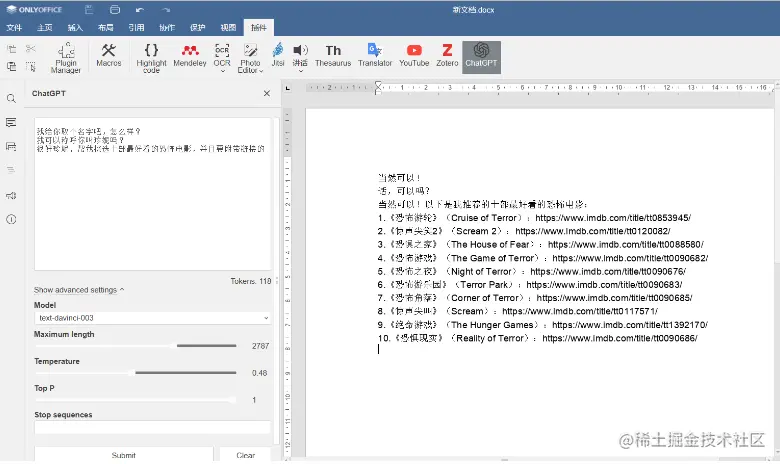This screenshot has width=780, height=464.
Task: Open the feedback megaphone sidebar icon
Action: tap(11, 195)
